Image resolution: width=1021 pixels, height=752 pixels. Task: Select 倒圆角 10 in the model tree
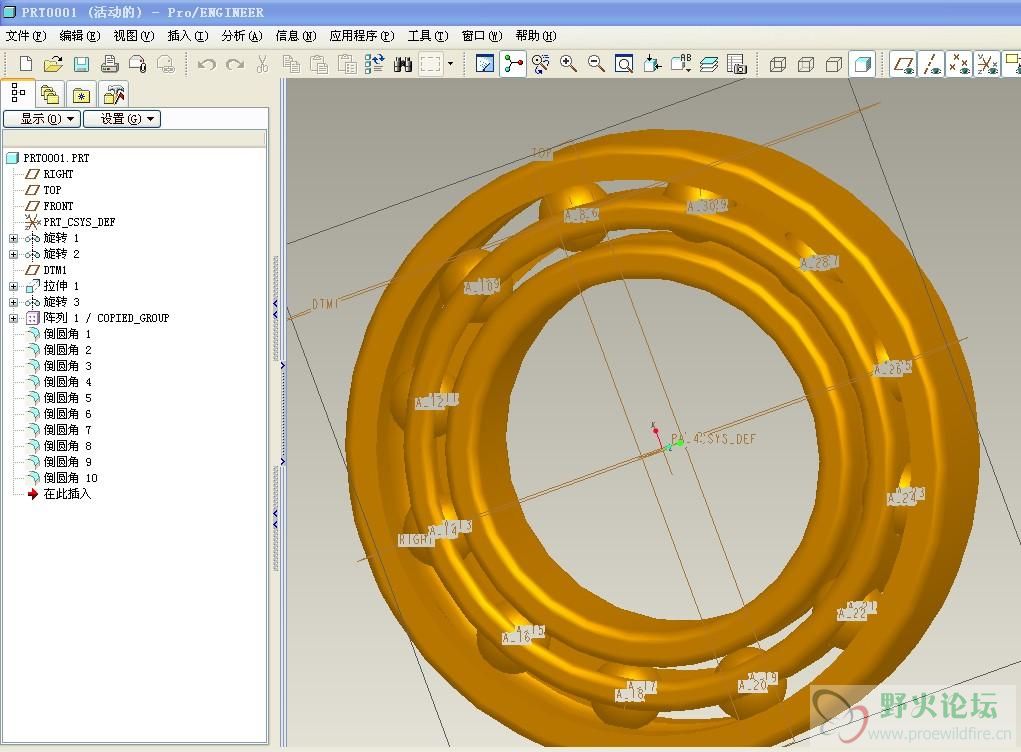point(63,478)
